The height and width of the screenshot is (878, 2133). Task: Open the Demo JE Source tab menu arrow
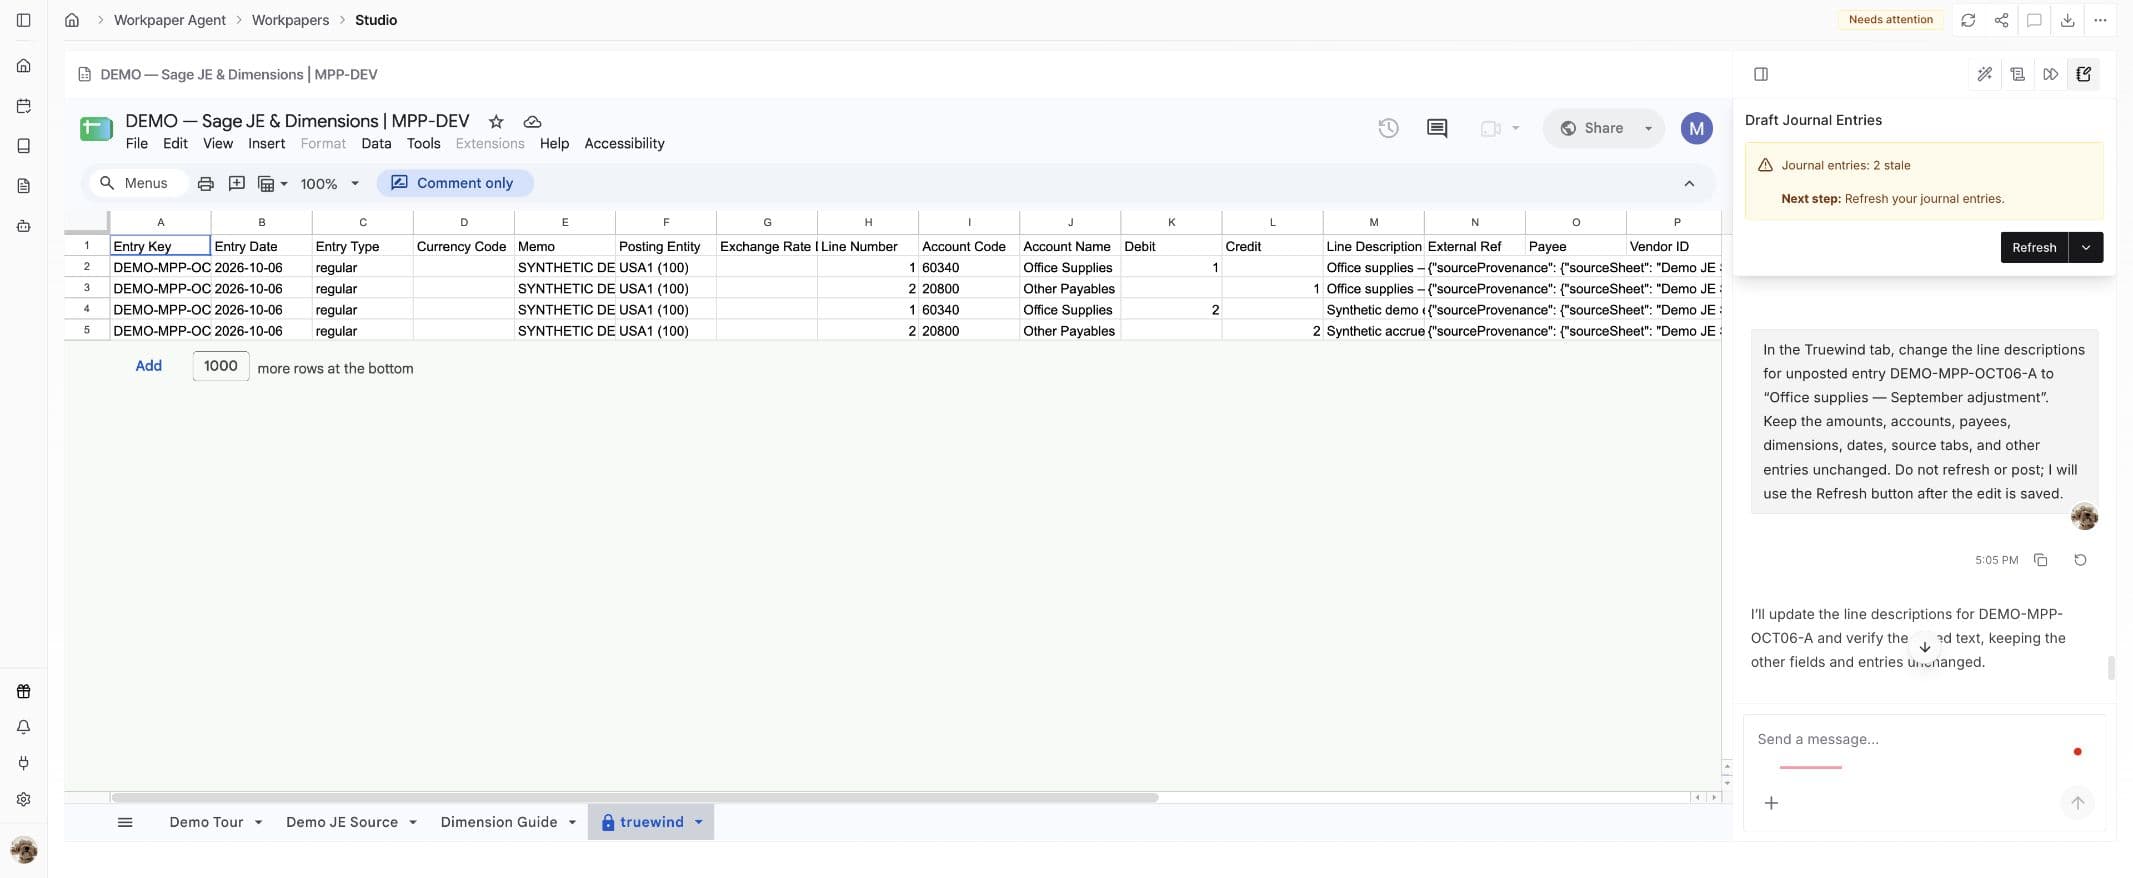tap(413, 822)
